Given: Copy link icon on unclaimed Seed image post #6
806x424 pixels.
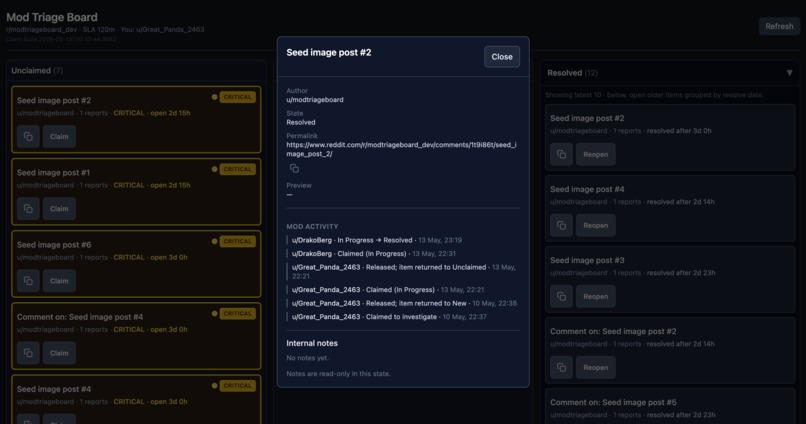Looking at the screenshot, I should point(28,281).
